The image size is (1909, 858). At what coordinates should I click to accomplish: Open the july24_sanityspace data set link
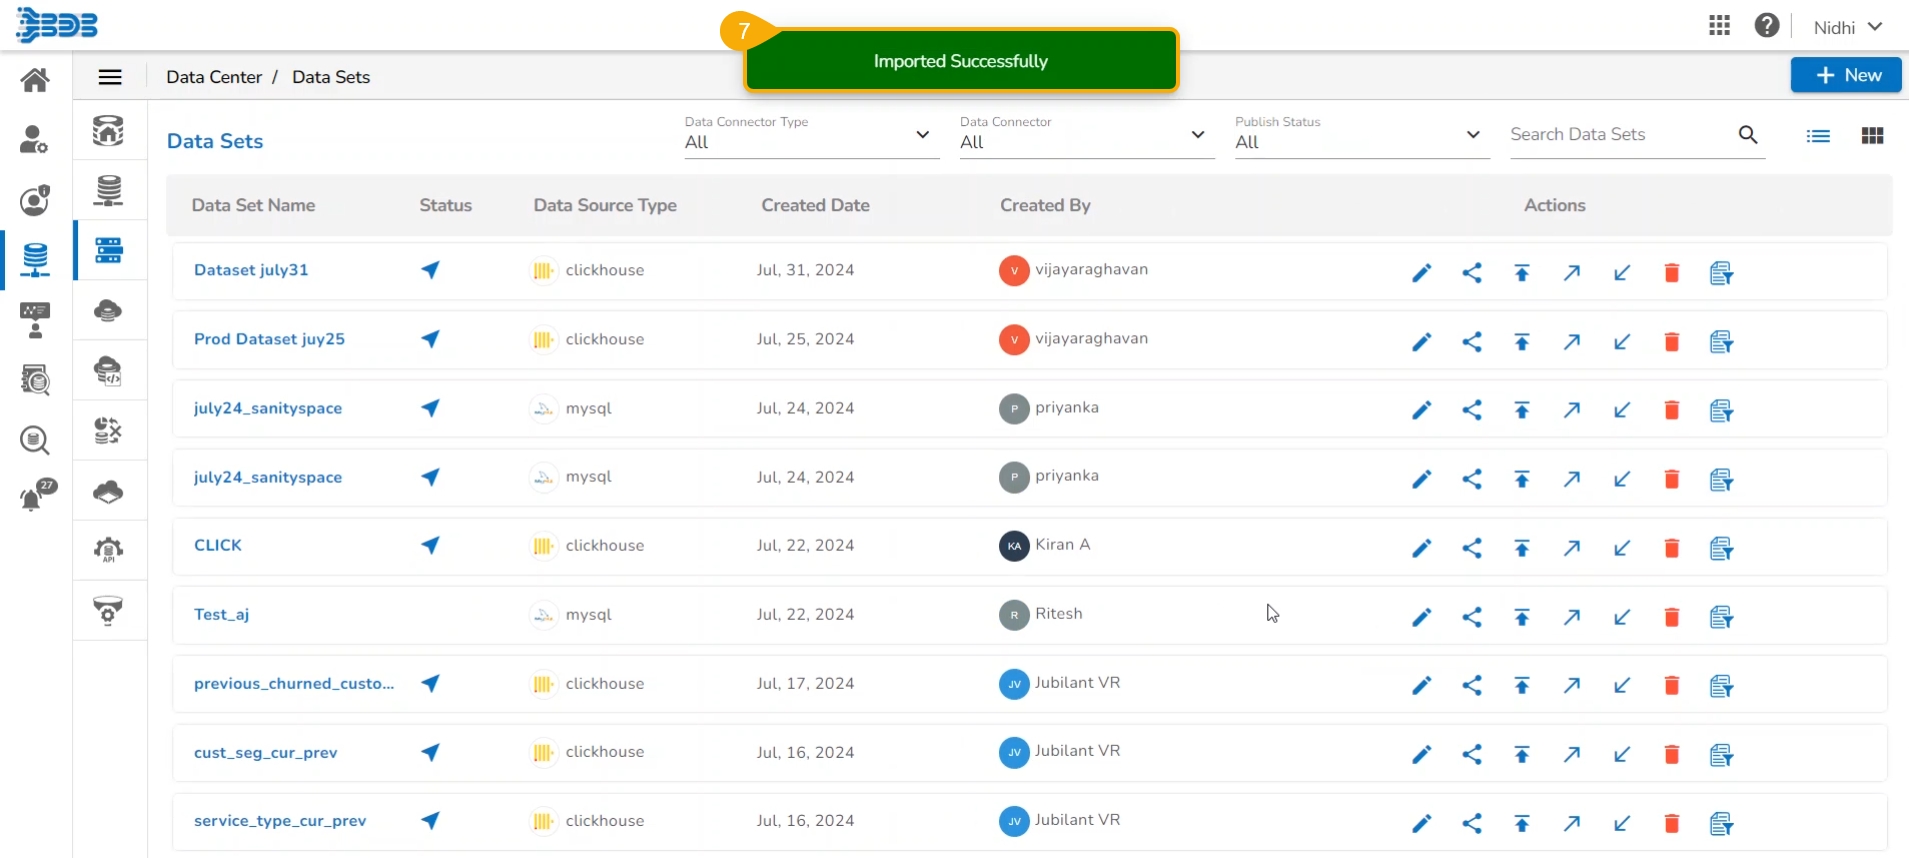pyautogui.click(x=268, y=408)
